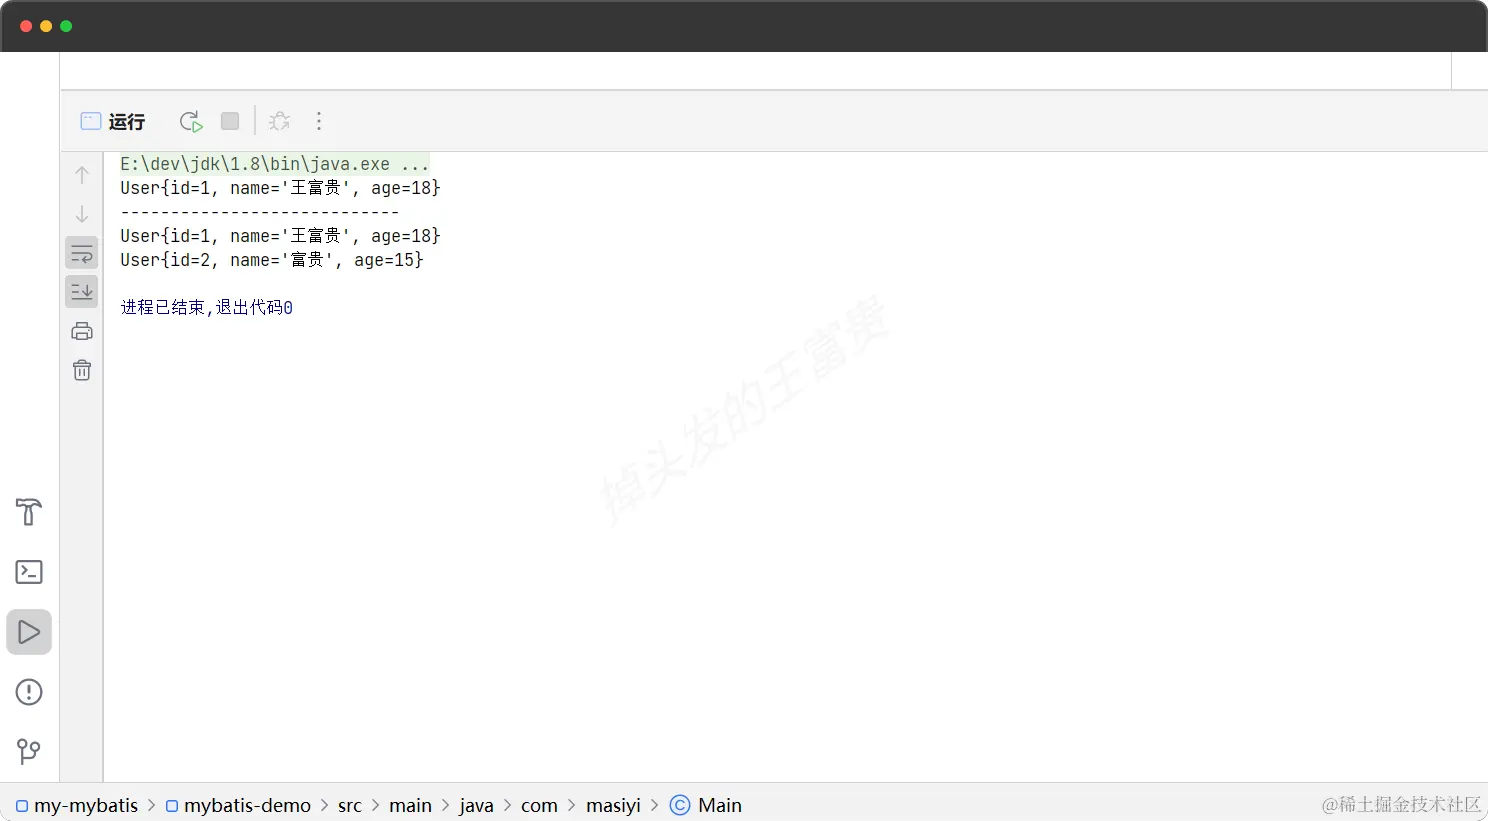Clear console with trash icon
This screenshot has width=1488, height=821.
tap(82, 370)
